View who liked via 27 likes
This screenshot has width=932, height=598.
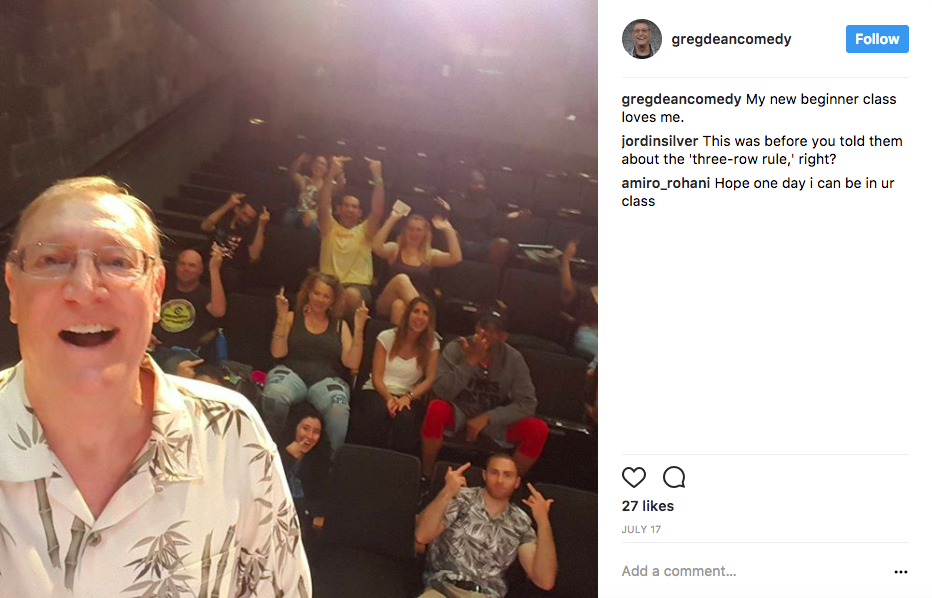click(648, 506)
